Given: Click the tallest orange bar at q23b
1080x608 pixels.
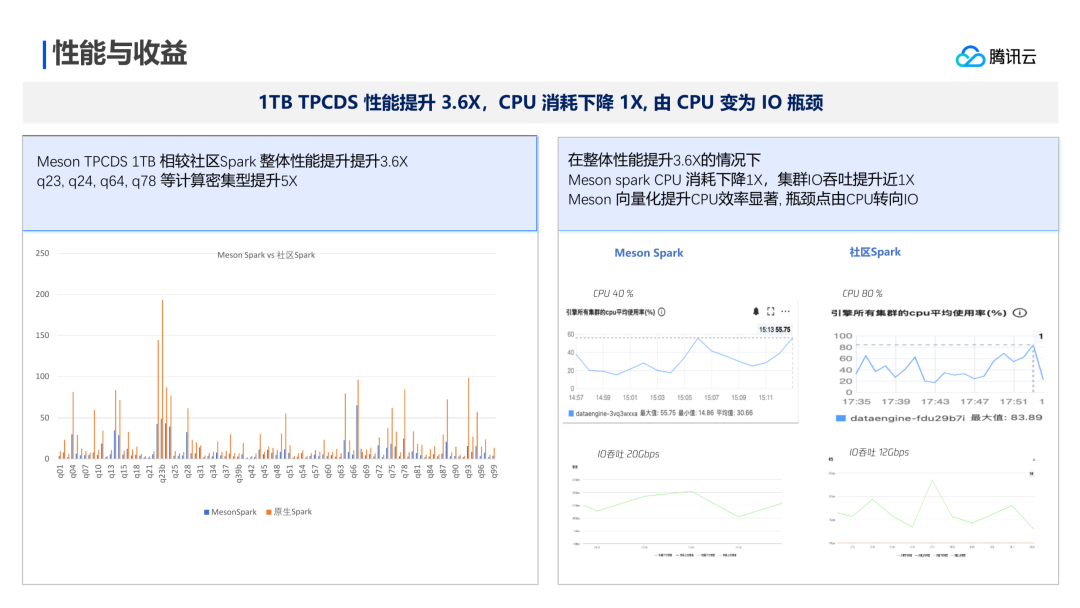Looking at the screenshot, I should [x=163, y=379].
